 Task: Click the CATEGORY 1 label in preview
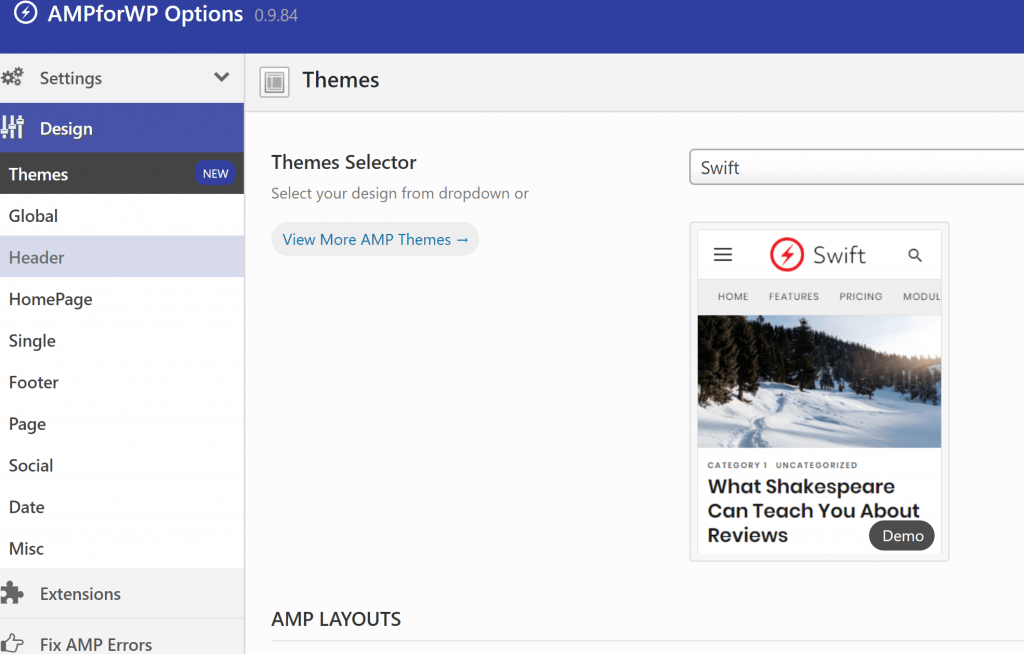click(x=737, y=465)
